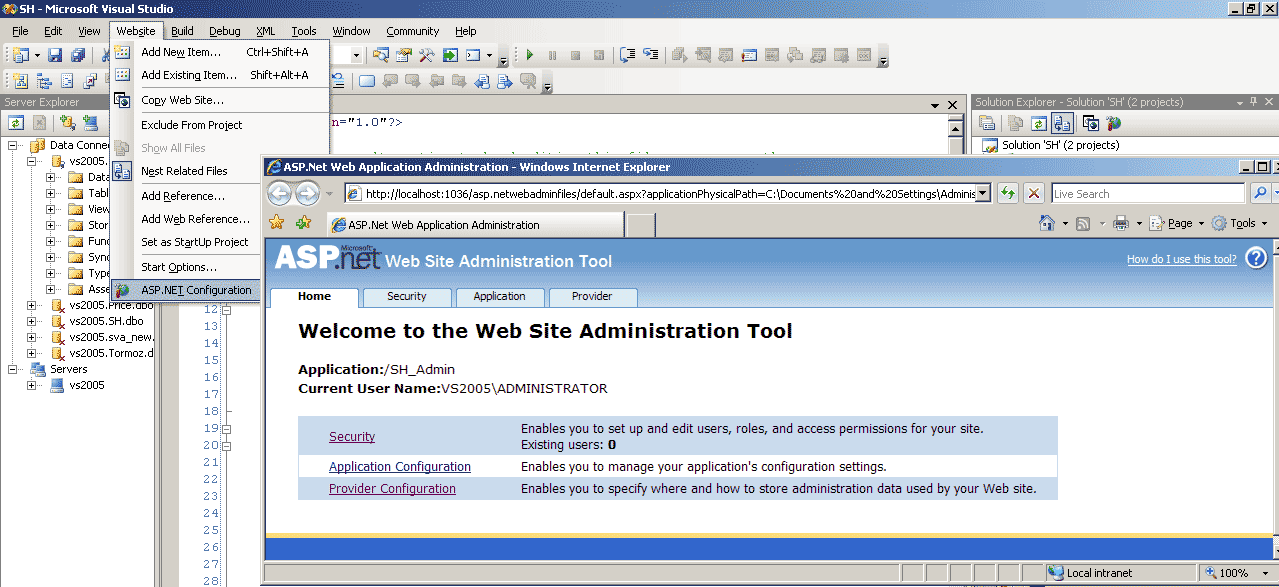Open New Project dropdown arrow in toolbar

[x=37, y=55]
